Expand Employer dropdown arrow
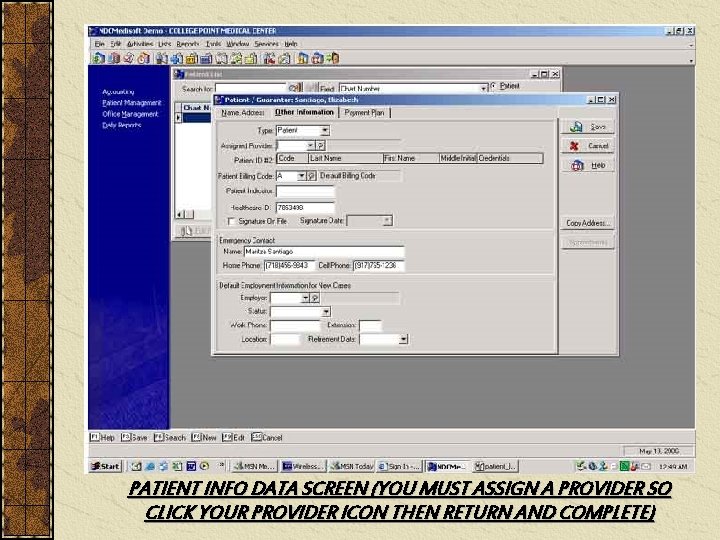Screen dimensions: 720x540 point(305,298)
